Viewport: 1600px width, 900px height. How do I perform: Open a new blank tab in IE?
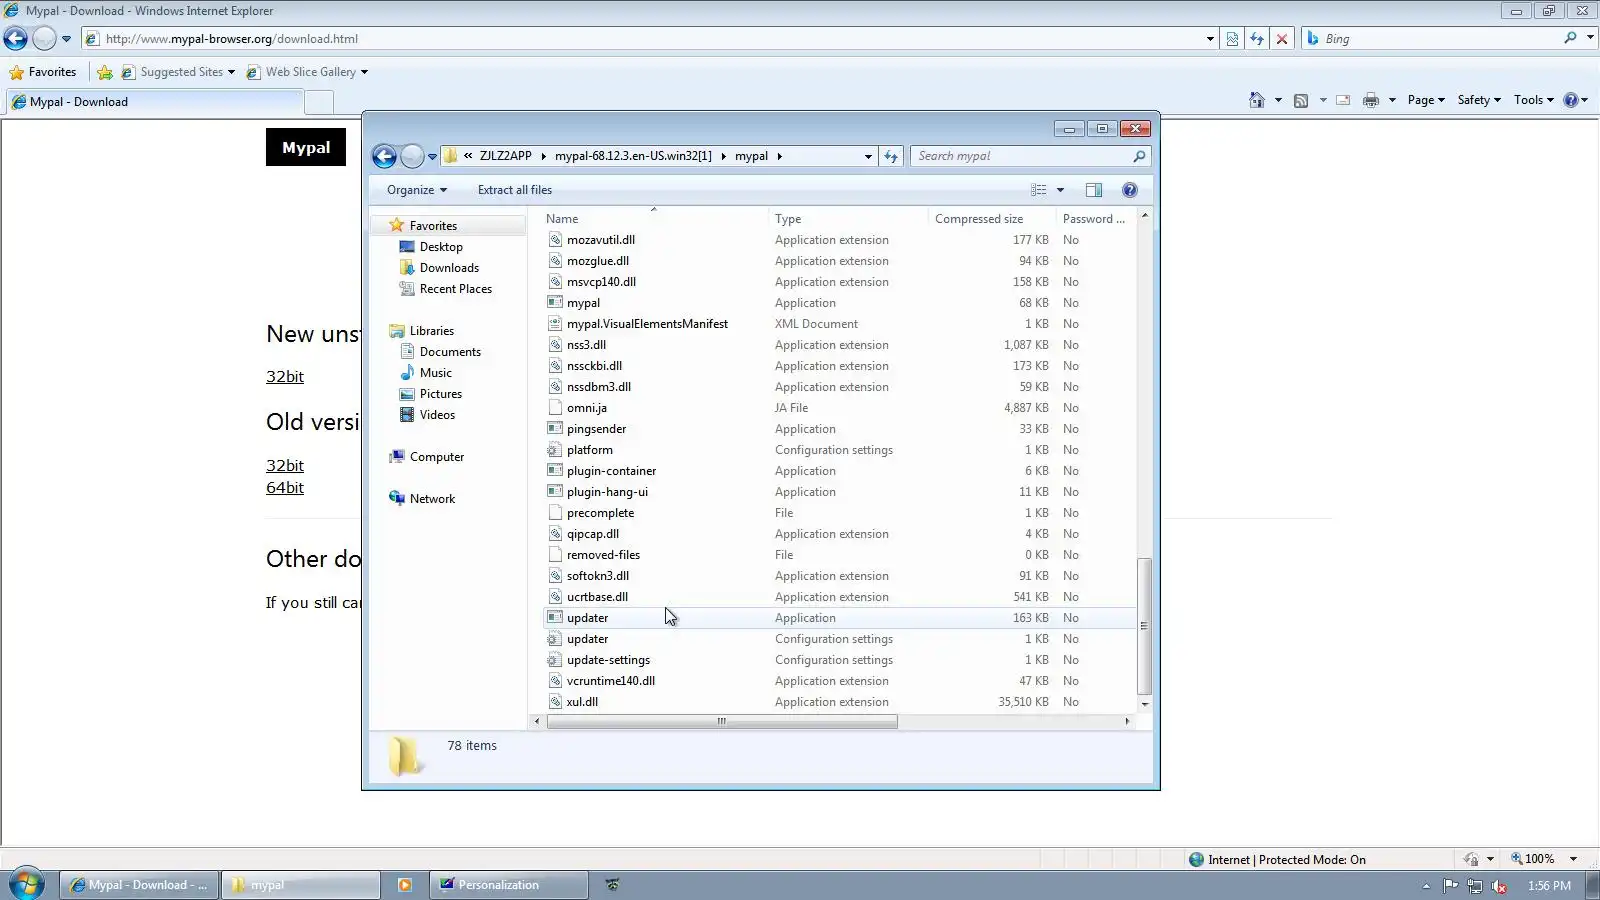pyautogui.click(x=319, y=102)
